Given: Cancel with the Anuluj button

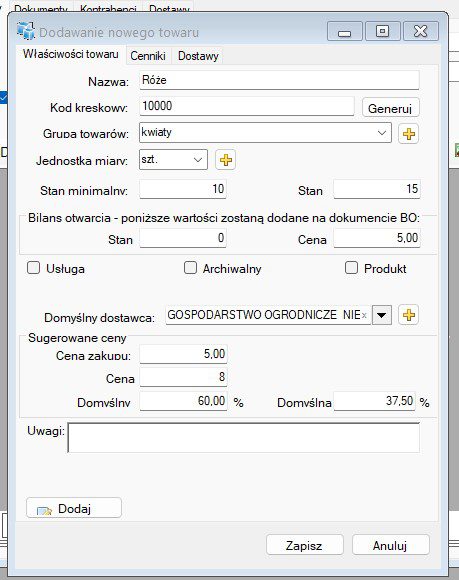Looking at the screenshot, I should click(390, 545).
